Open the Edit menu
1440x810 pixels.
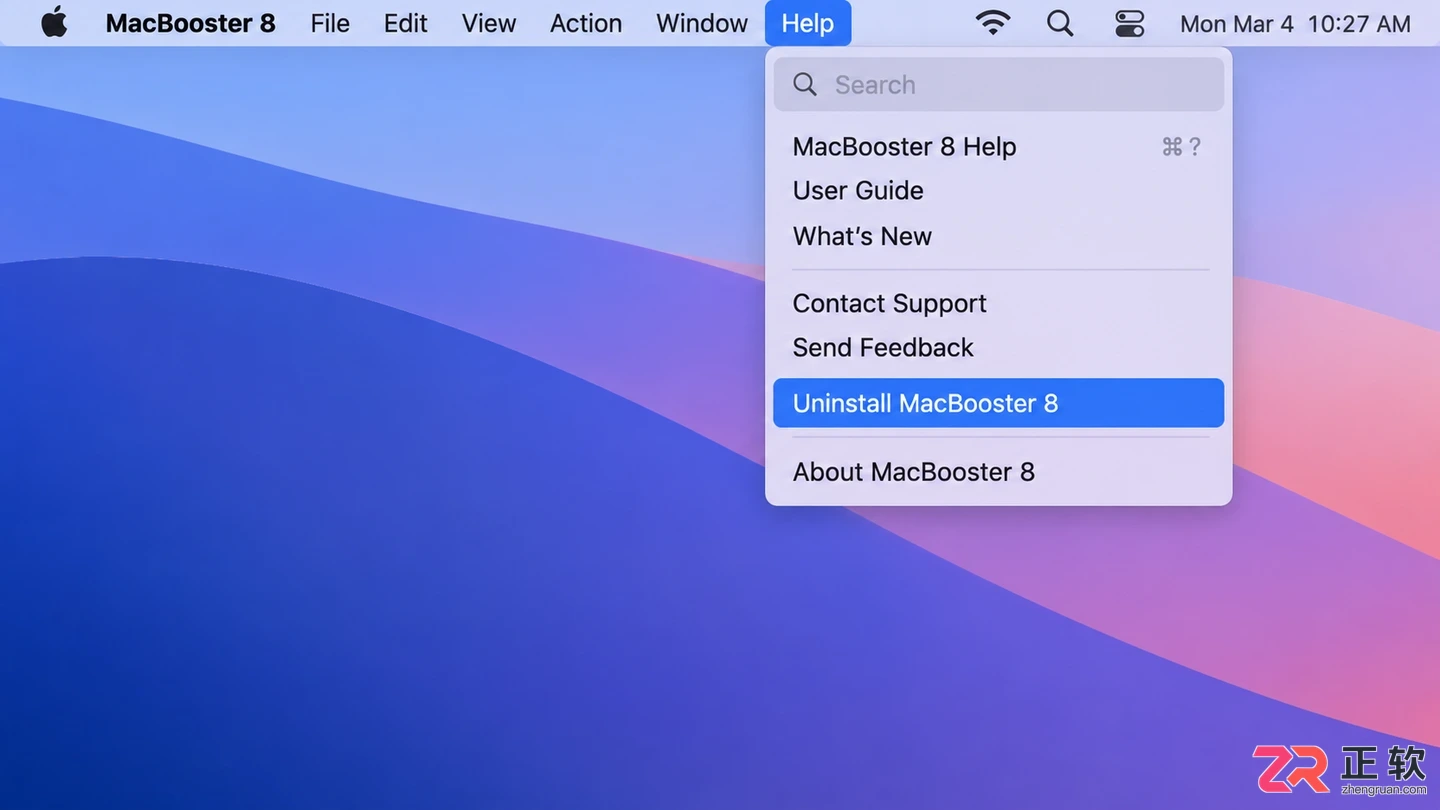406,23
